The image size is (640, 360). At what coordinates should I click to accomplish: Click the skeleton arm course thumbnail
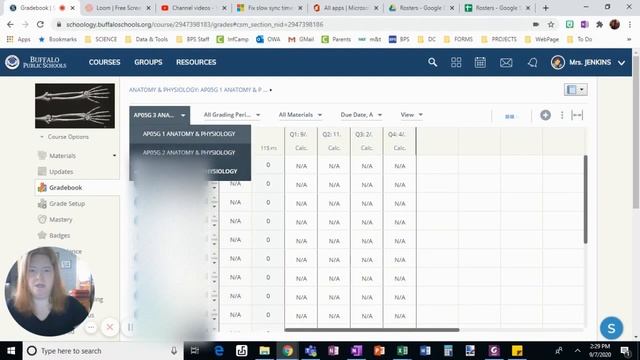[75, 106]
